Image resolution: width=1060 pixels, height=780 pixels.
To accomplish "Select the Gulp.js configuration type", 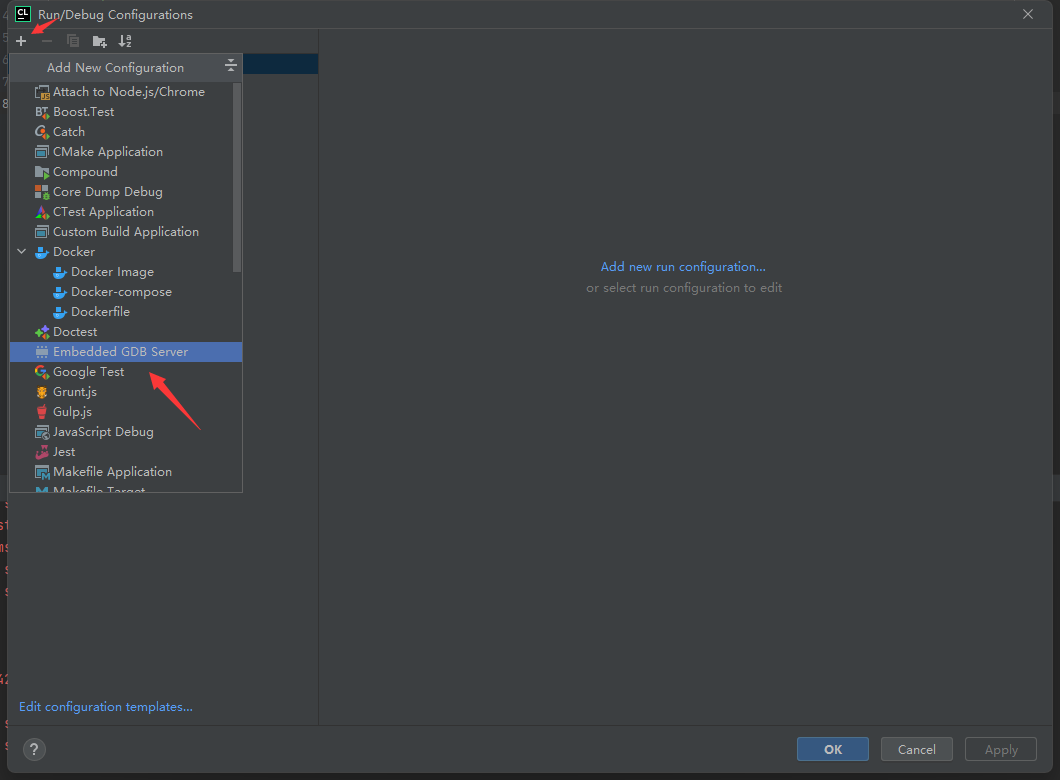I will point(126,412).
